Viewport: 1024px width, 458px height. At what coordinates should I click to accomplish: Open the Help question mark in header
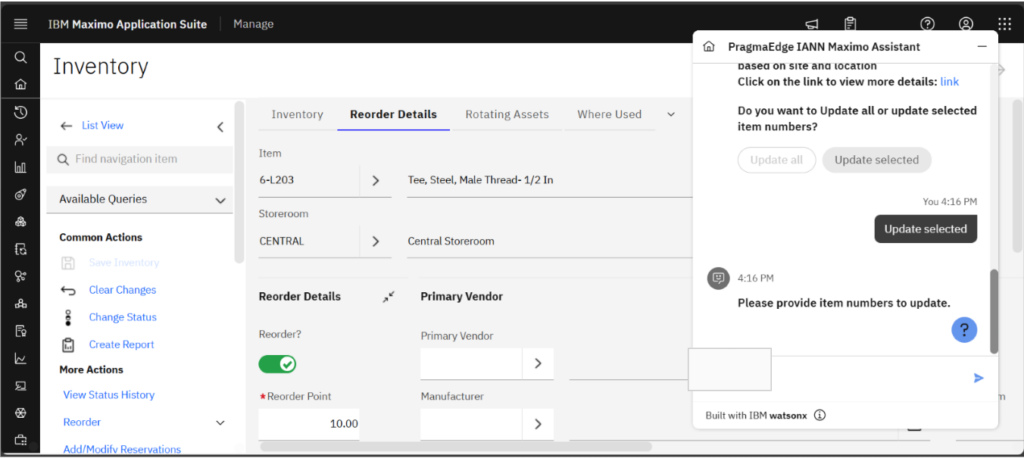click(x=927, y=24)
